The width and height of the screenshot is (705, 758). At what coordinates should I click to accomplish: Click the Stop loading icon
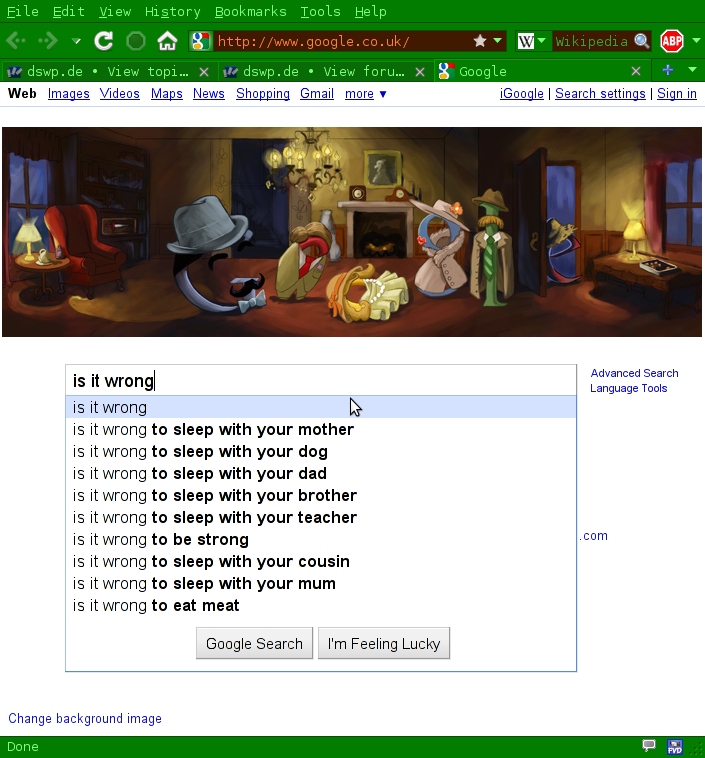(x=136, y=41)
